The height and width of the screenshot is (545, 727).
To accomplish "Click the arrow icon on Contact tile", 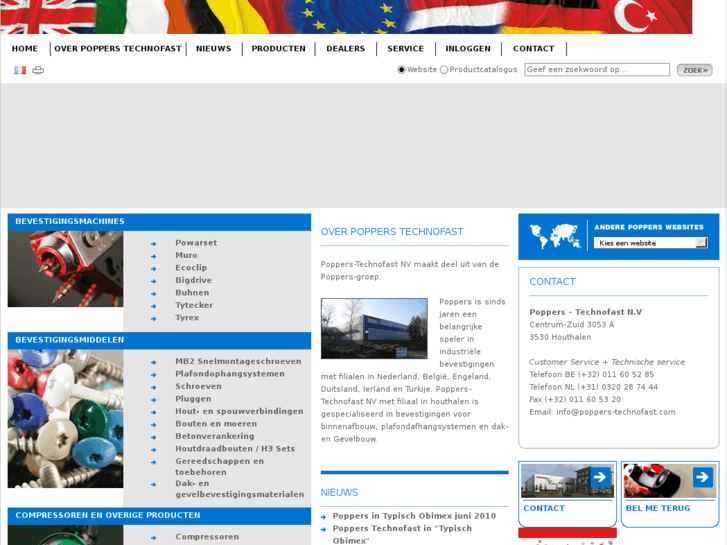I will tap(600, 477).
